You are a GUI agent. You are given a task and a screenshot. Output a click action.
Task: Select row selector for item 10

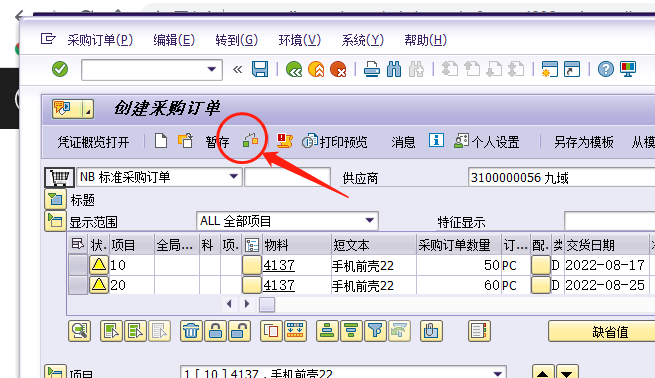(78, 265)
